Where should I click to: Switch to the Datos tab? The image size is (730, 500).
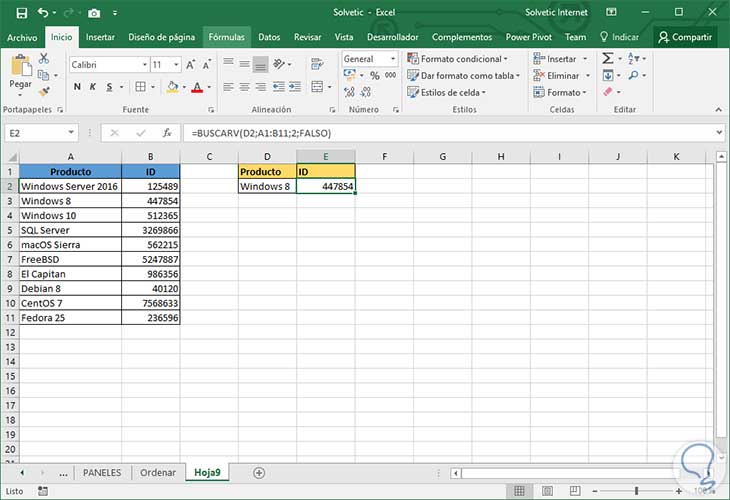[269, 37]
